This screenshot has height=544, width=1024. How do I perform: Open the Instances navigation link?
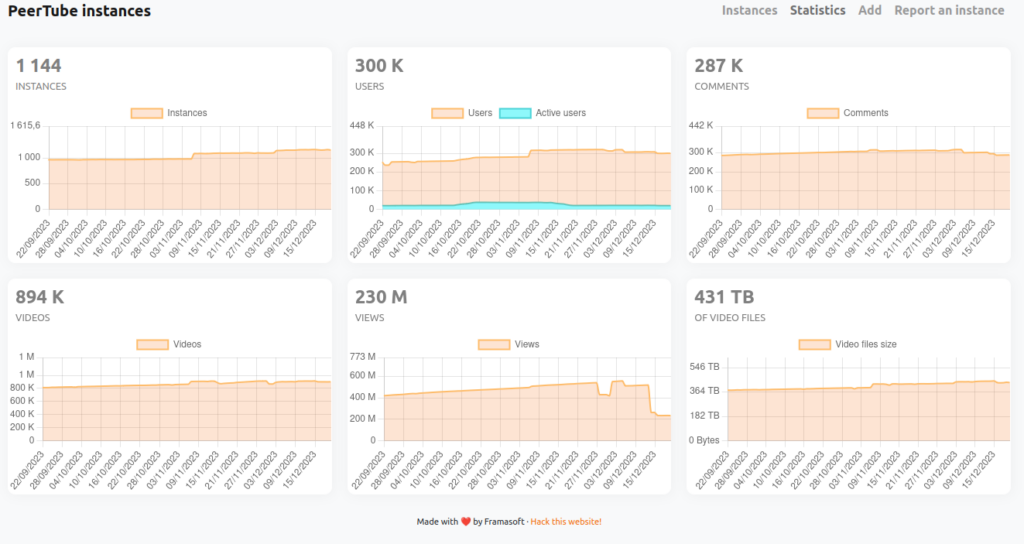point(749,10)
